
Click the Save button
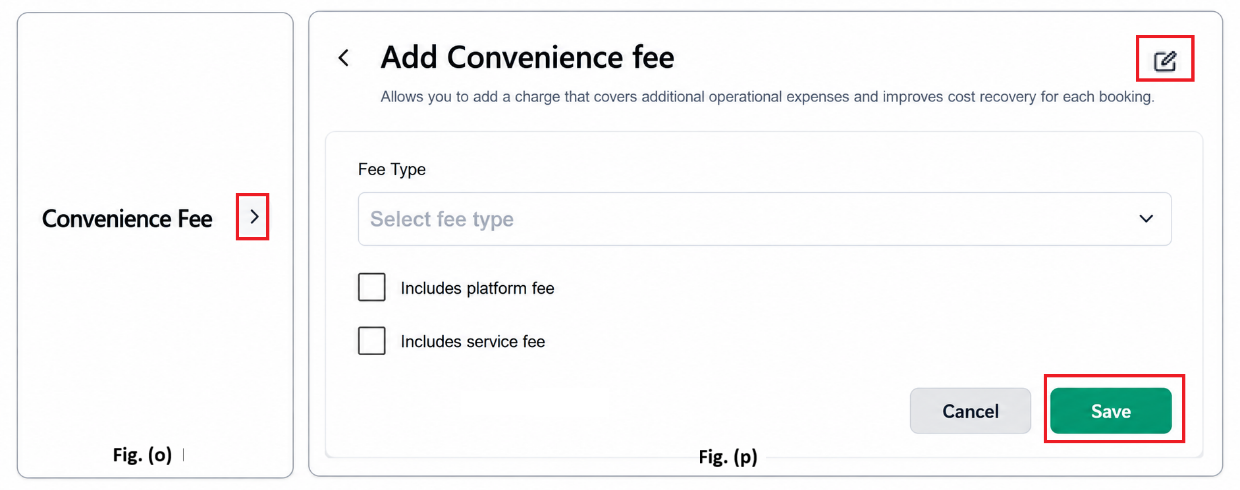pyautogui.click(x=1110, y=411)
